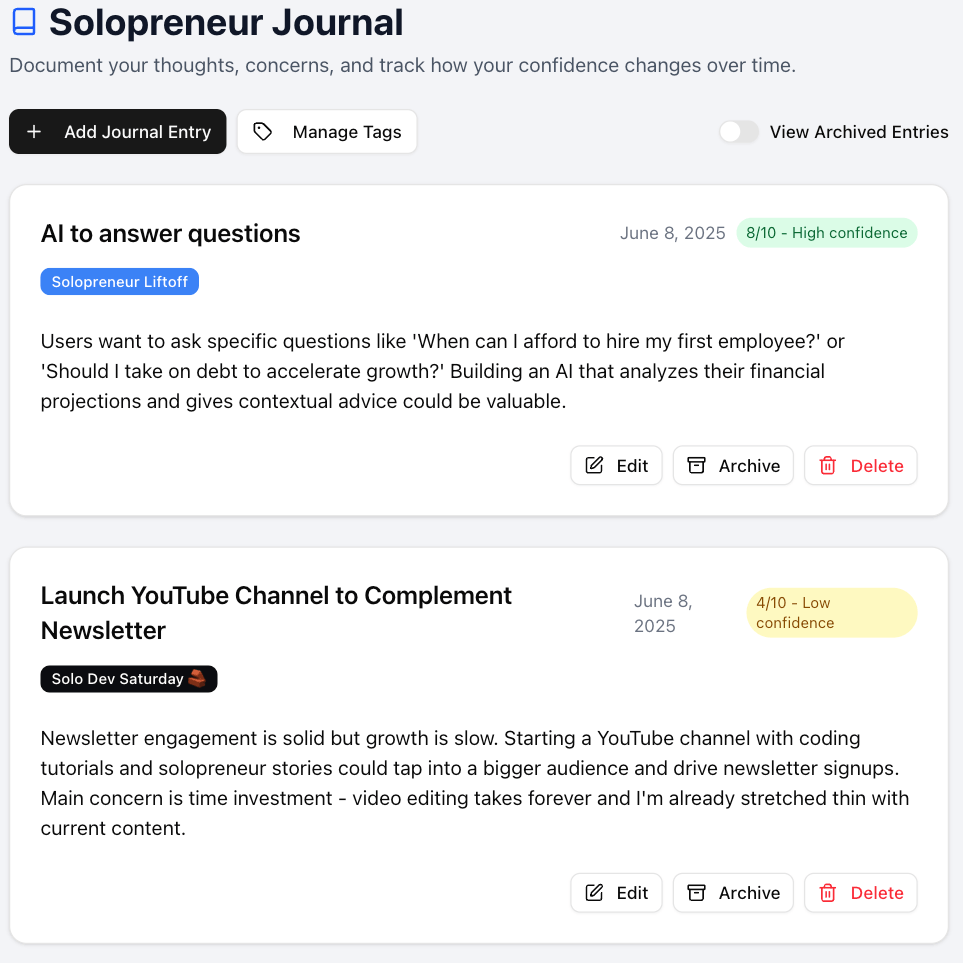Select the 'Solopreneur Liftoff' tag pill
Image resolution: width=963 pixels, height=963 pixels.
(119, 281)
